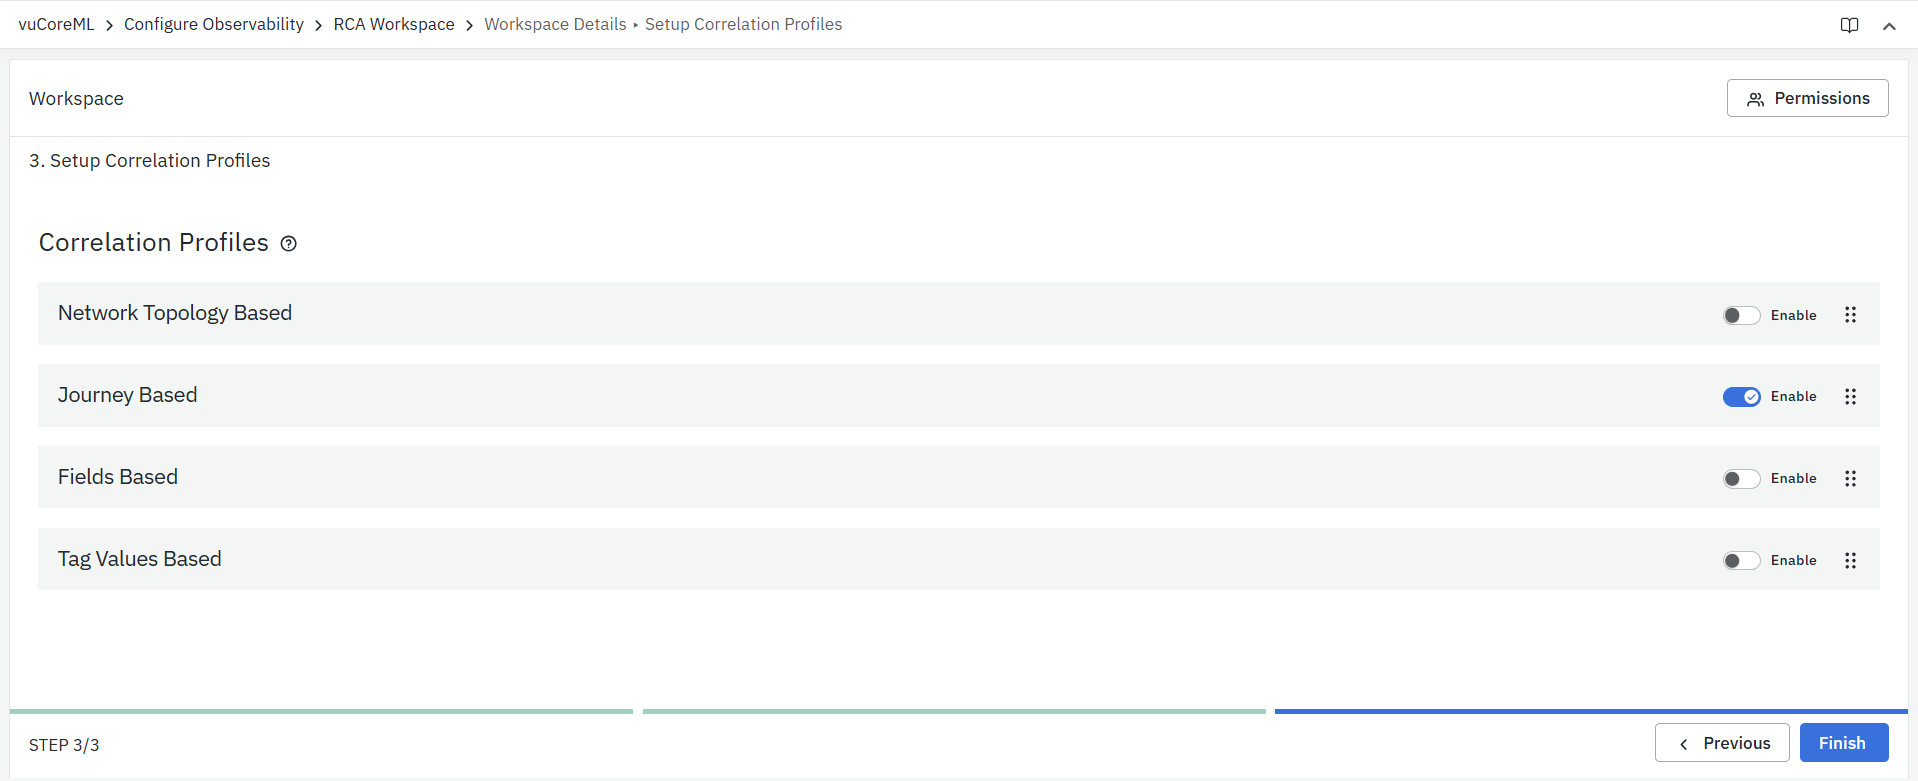Click drag handle for Journey Based
This screenshot has width=1918, height=781.
1850,397
